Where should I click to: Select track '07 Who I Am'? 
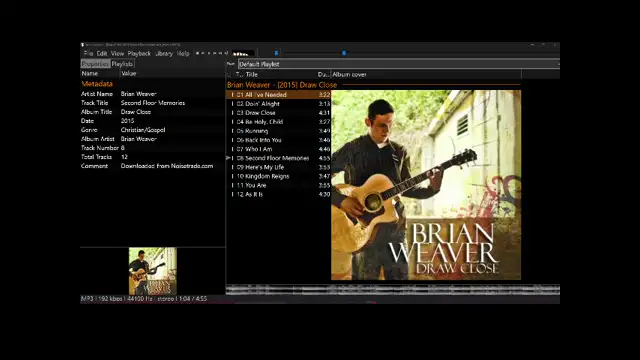[278, 149]
